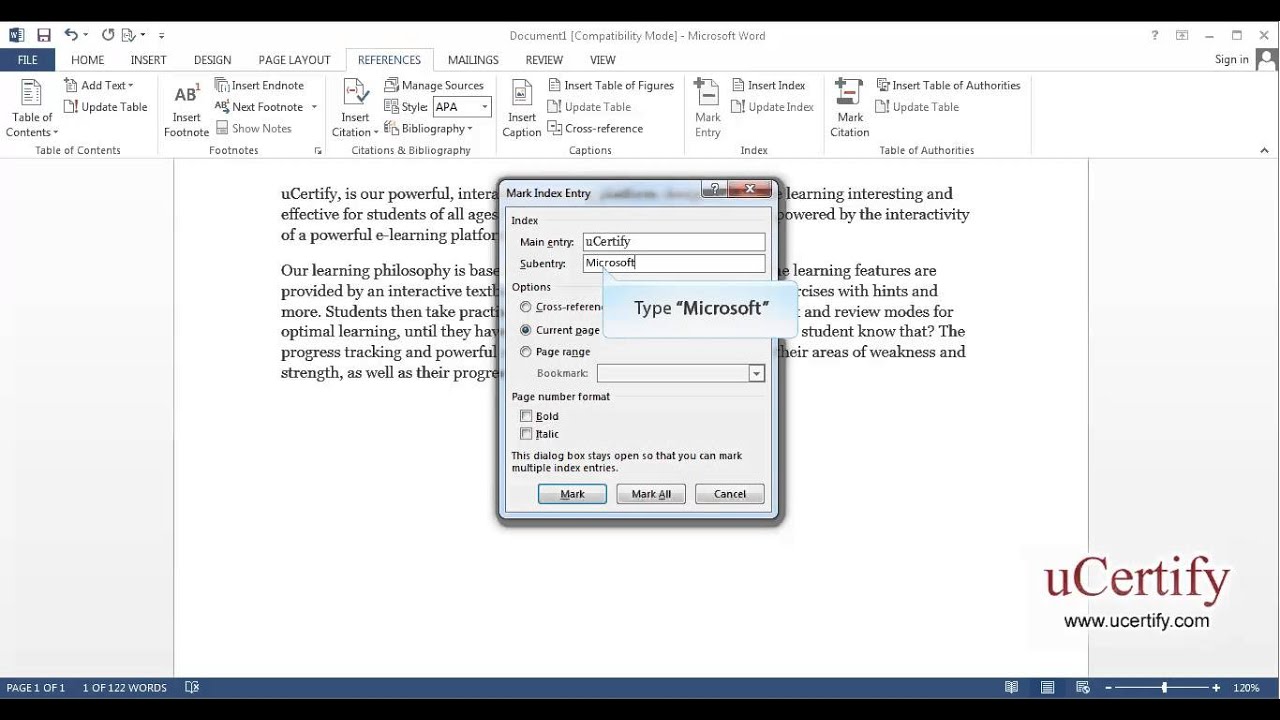Click Cancel in Mark Index Entry dialog
Screen dimensions: 1280x720
click(x=730, y=494)
